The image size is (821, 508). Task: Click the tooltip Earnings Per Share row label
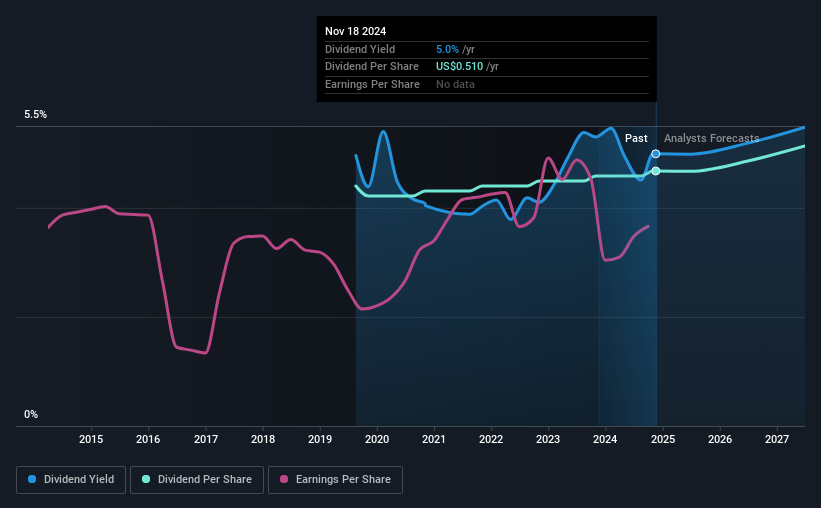click(372, 84)
